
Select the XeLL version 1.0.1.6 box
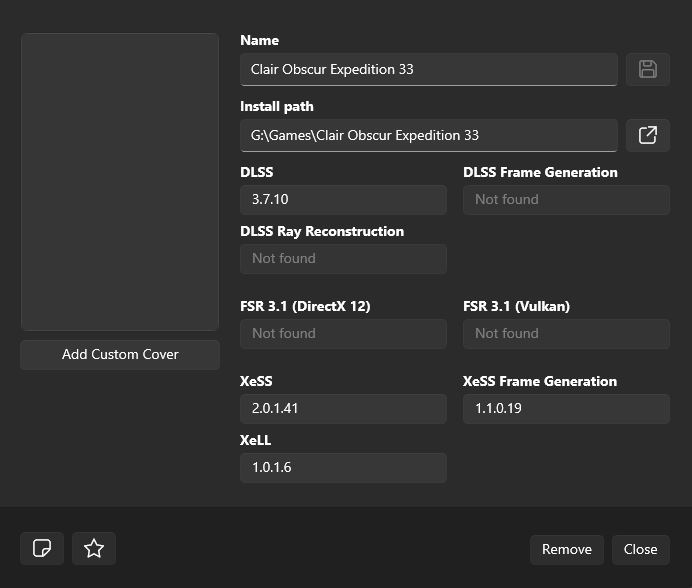pos(343,467)
